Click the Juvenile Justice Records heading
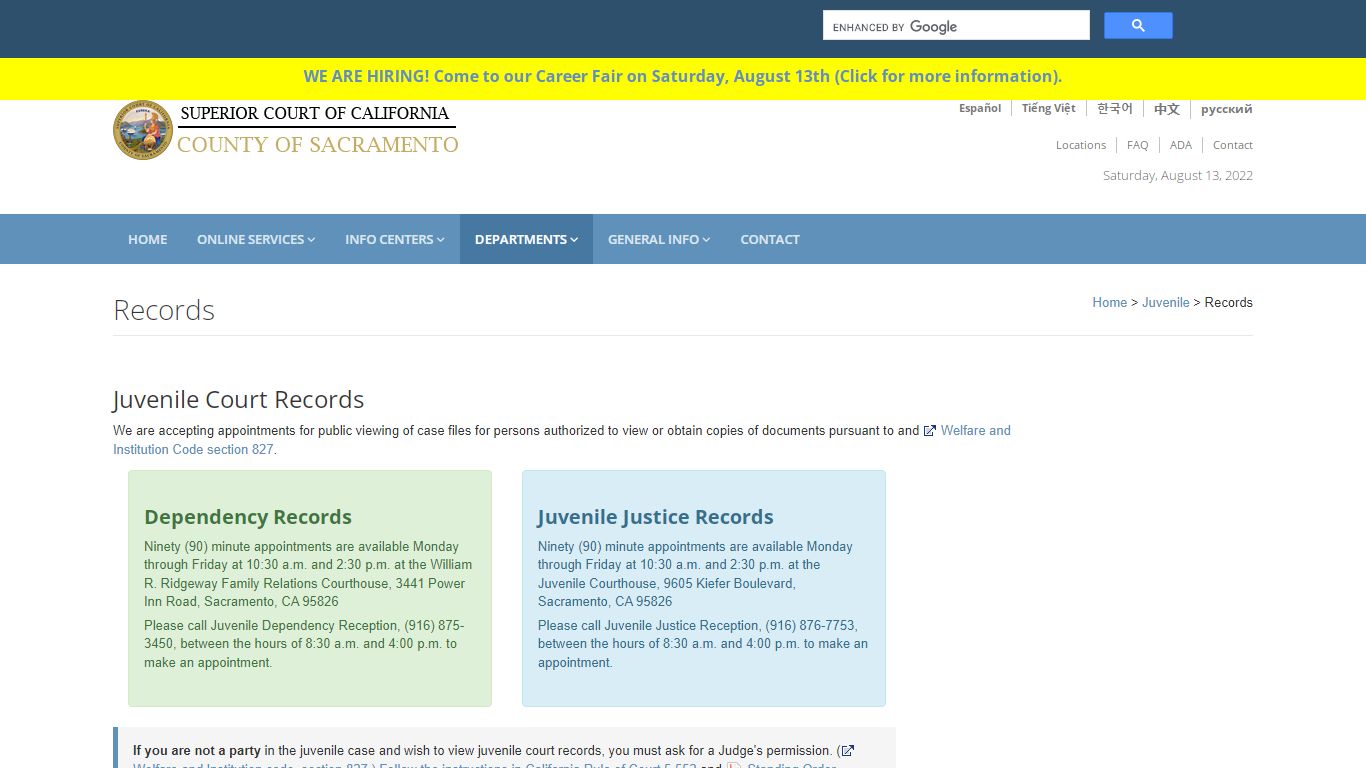 tap(656, 517)
